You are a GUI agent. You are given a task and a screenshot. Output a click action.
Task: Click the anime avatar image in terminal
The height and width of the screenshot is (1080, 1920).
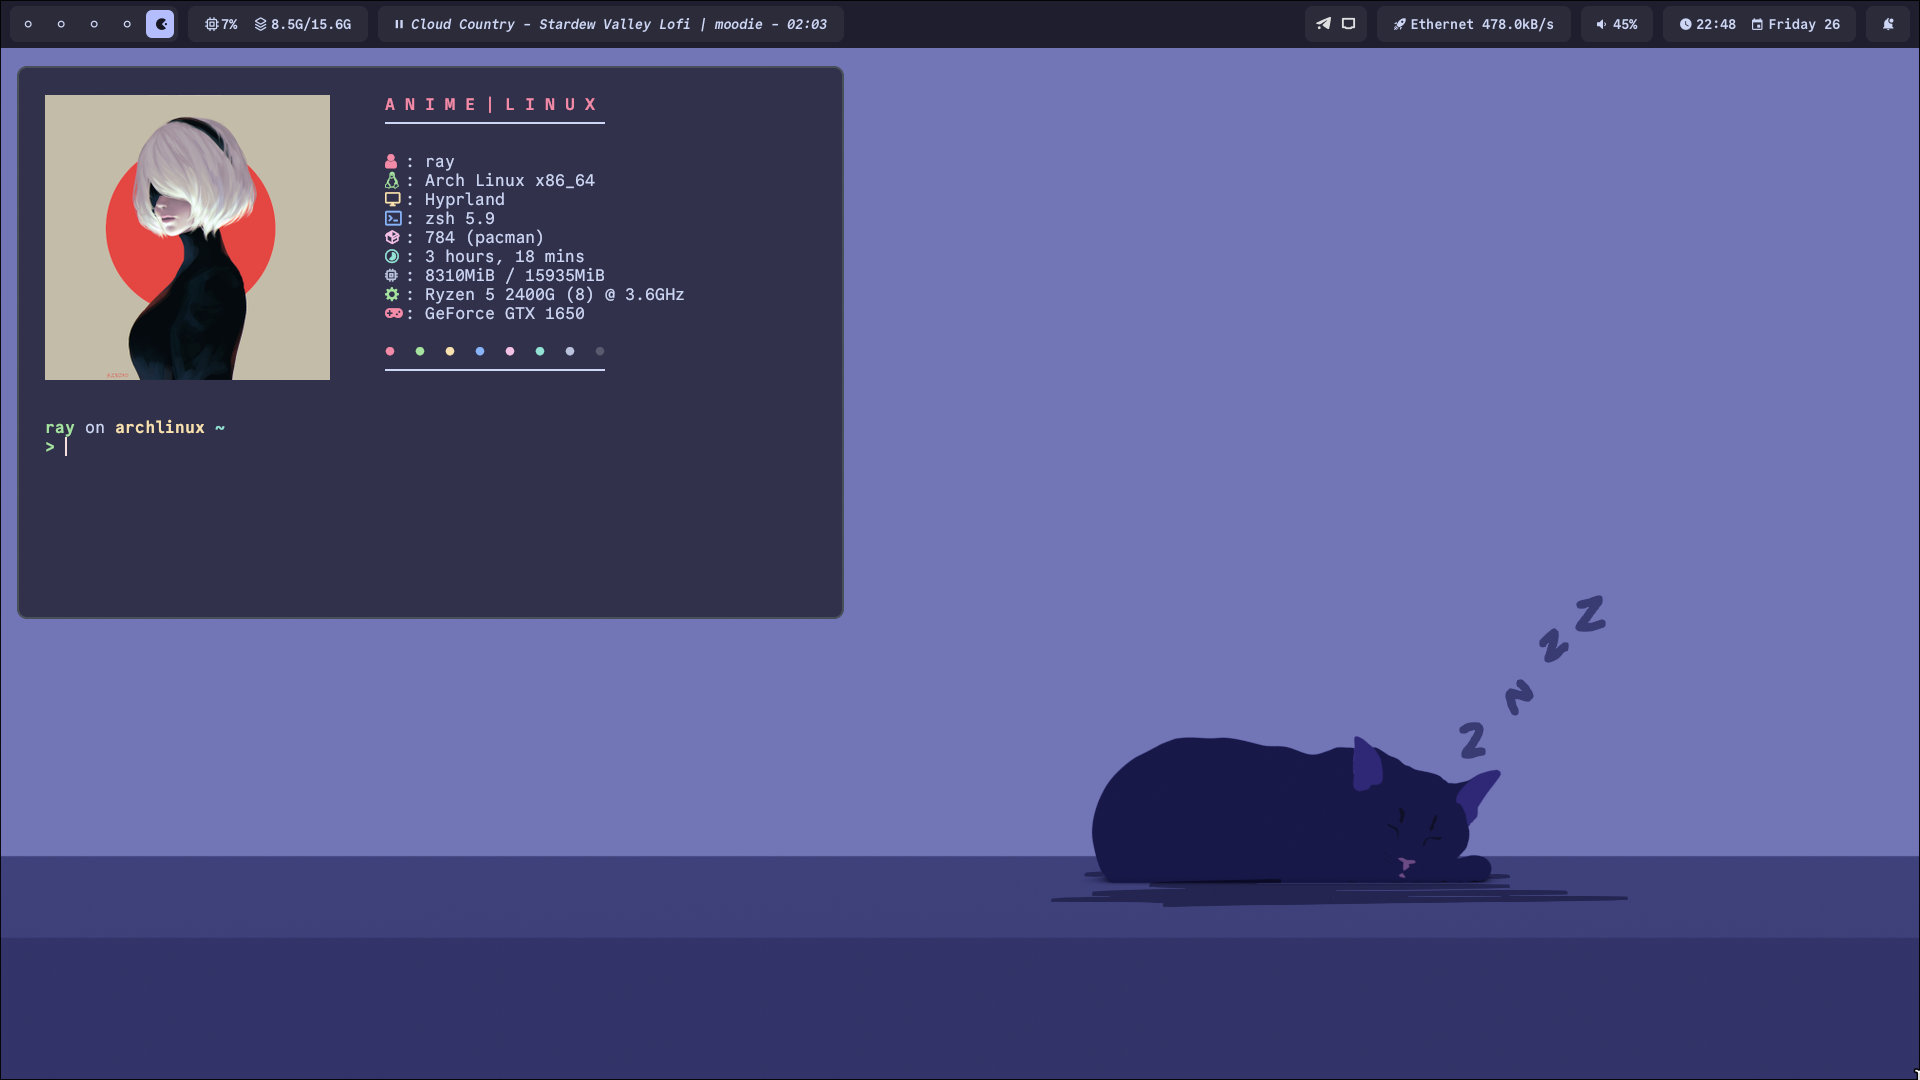187,237
